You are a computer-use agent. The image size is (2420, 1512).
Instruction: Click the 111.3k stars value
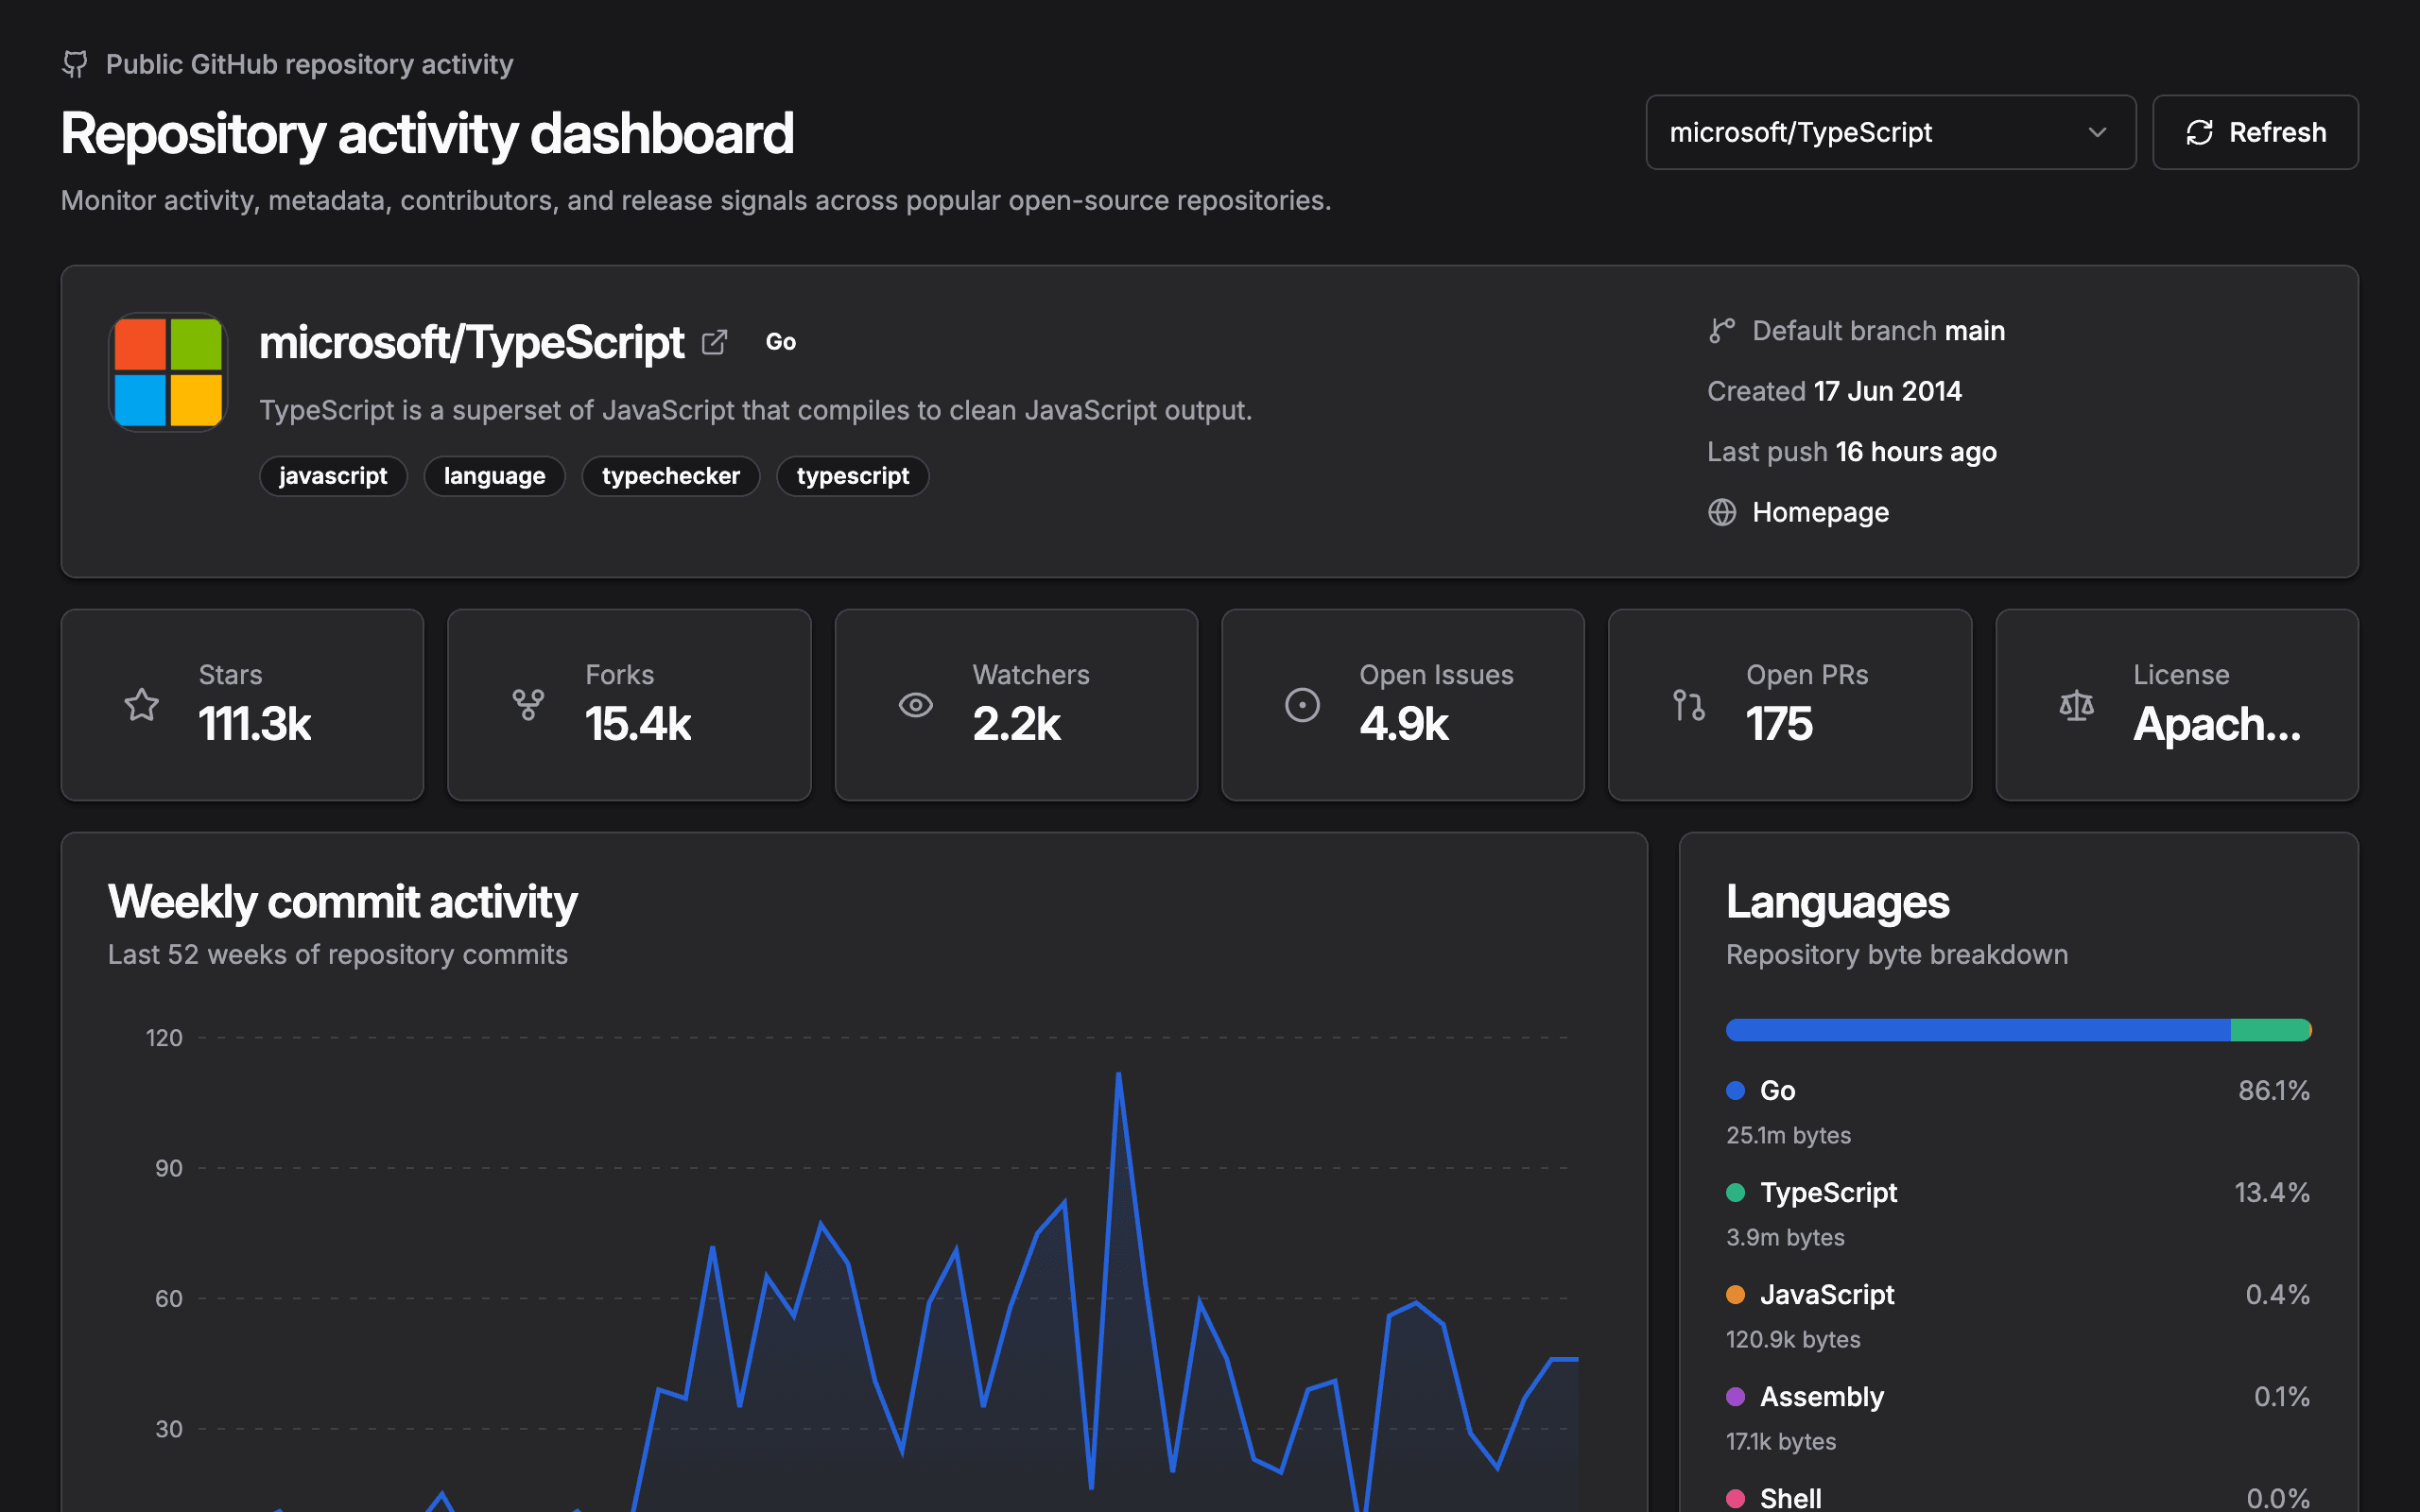[x=255, y=724]
